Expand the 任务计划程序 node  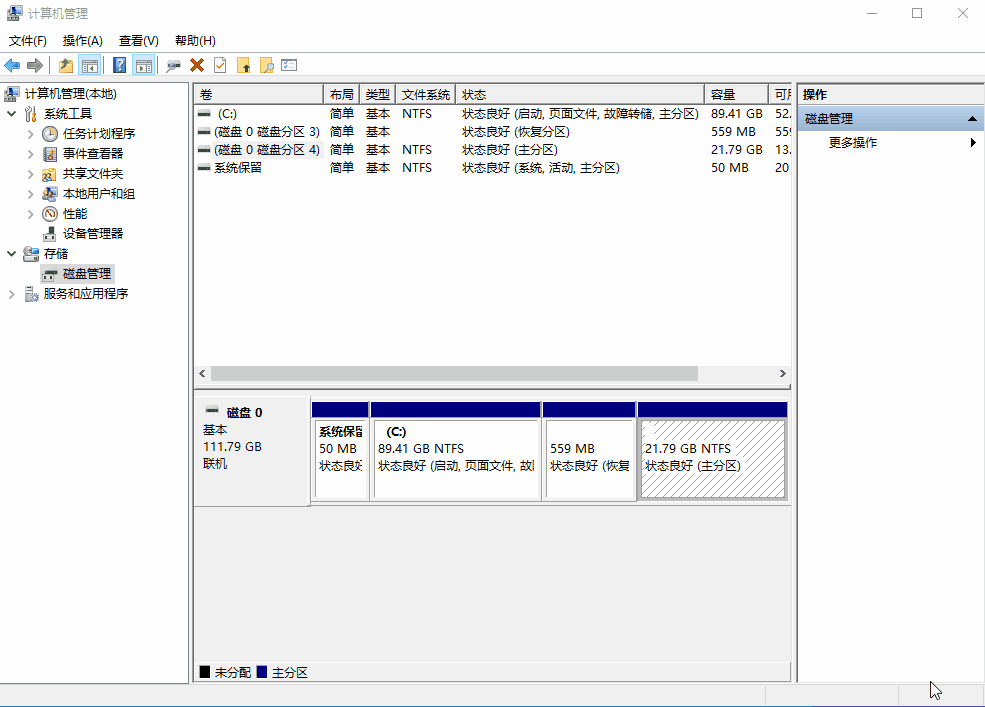[31, 134]
